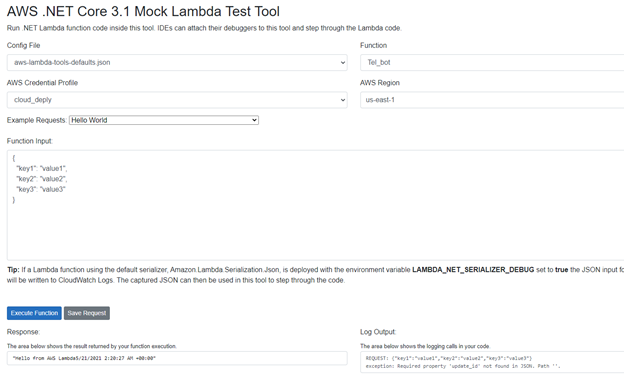Focus the Function field containing Tel_bot

(x=492, y=62)
